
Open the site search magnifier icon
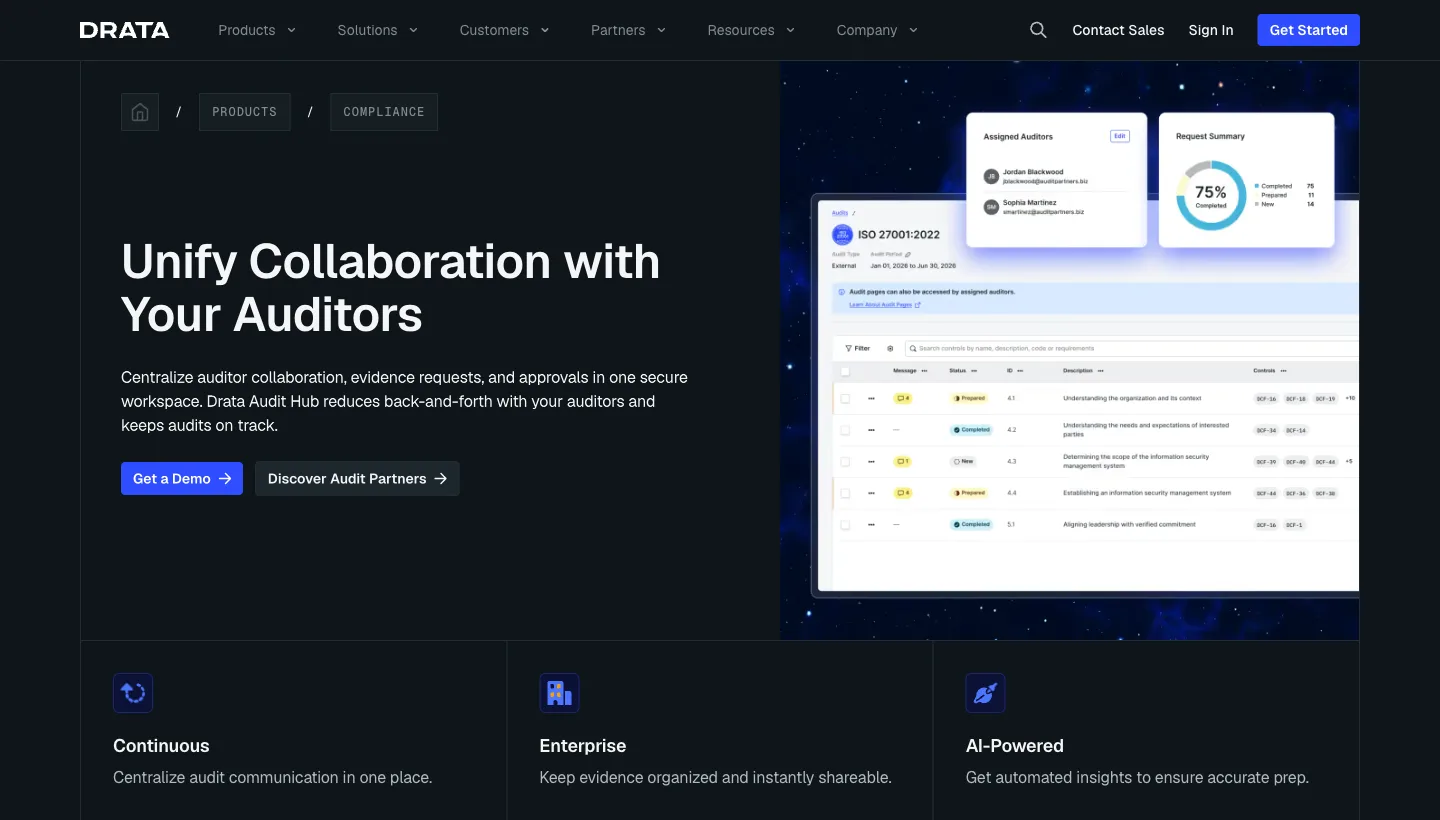pyautogui.click(x=1038, y=30)
